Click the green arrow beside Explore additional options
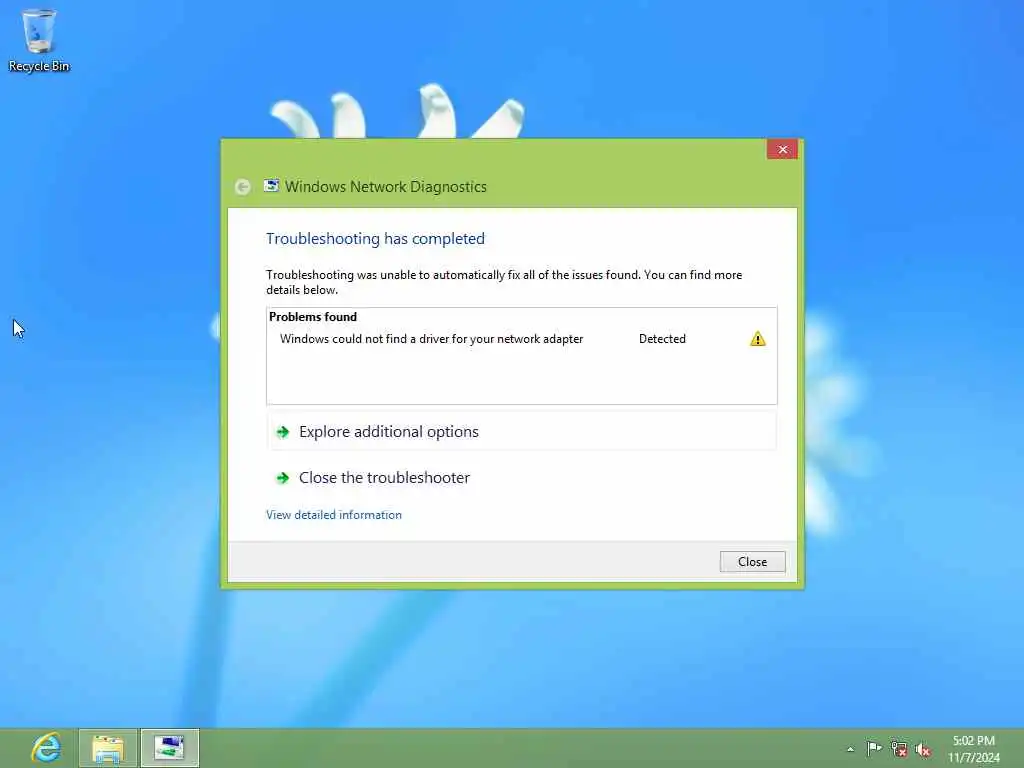The height and width of the screenshot is (768, 1024). [283, 432]
